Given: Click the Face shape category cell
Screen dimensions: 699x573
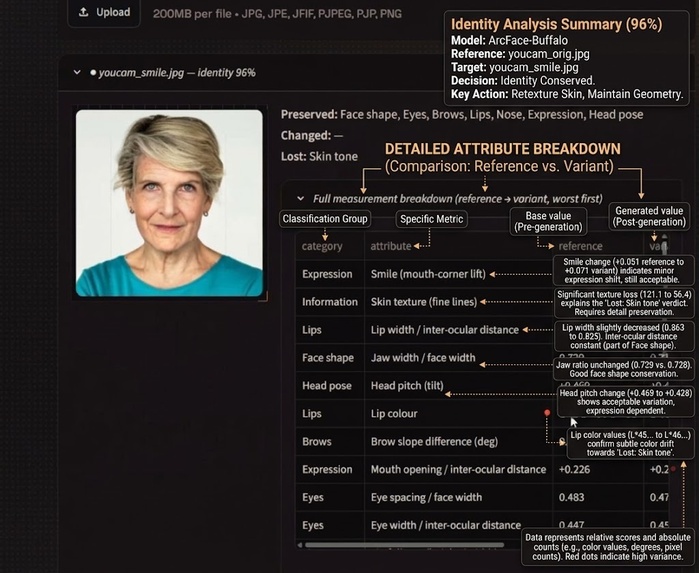Looking at the screenshot, I should pos(328,358).
